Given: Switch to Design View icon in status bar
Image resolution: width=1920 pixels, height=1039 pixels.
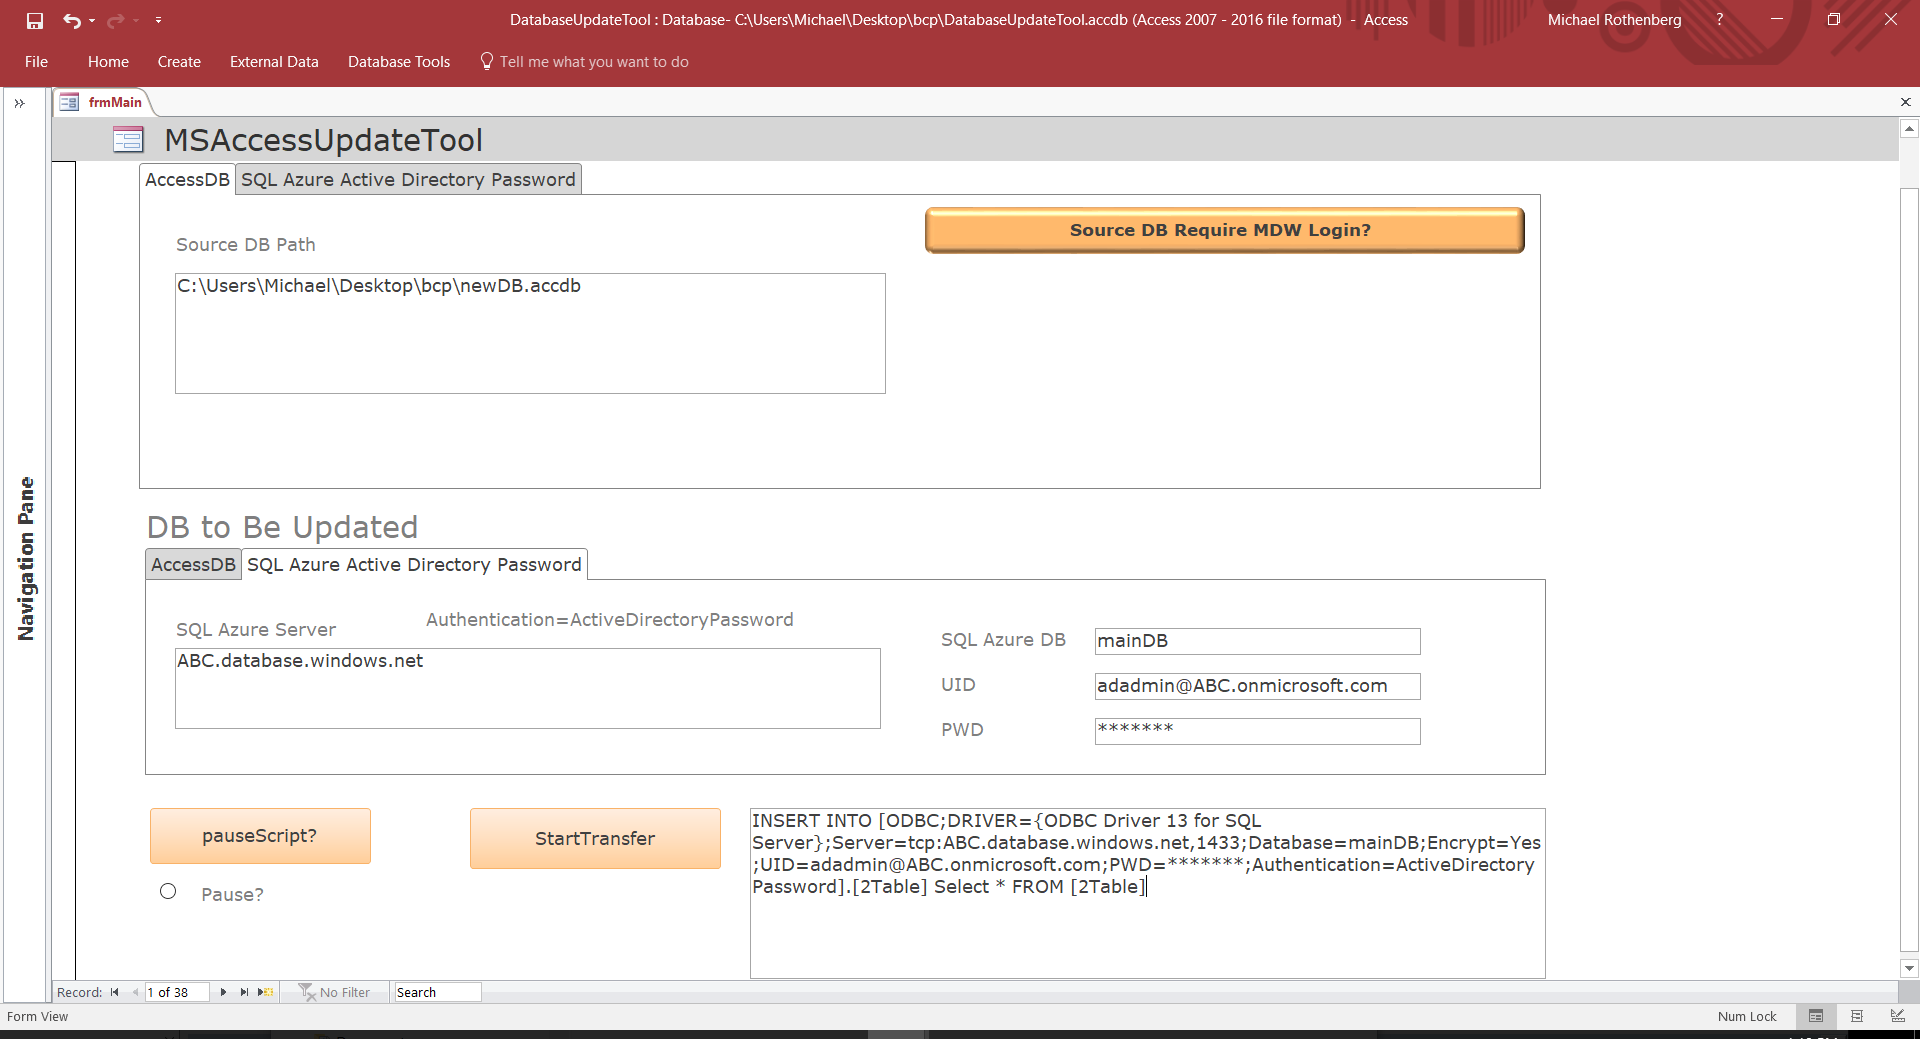Looking at the screenshot, I should click(1898, 1016).
